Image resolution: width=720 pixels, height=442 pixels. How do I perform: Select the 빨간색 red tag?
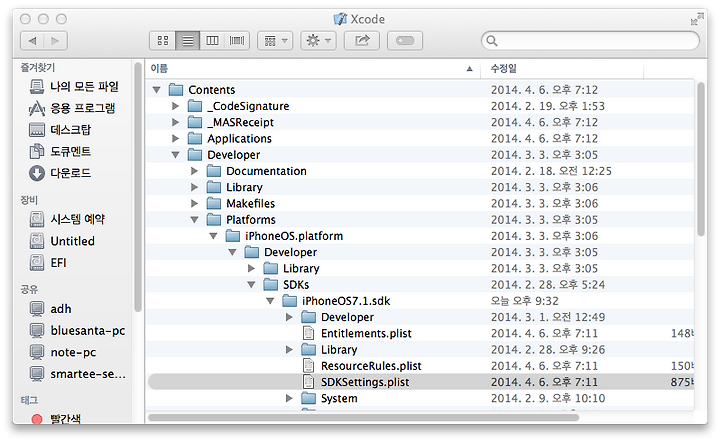point(56,418)
